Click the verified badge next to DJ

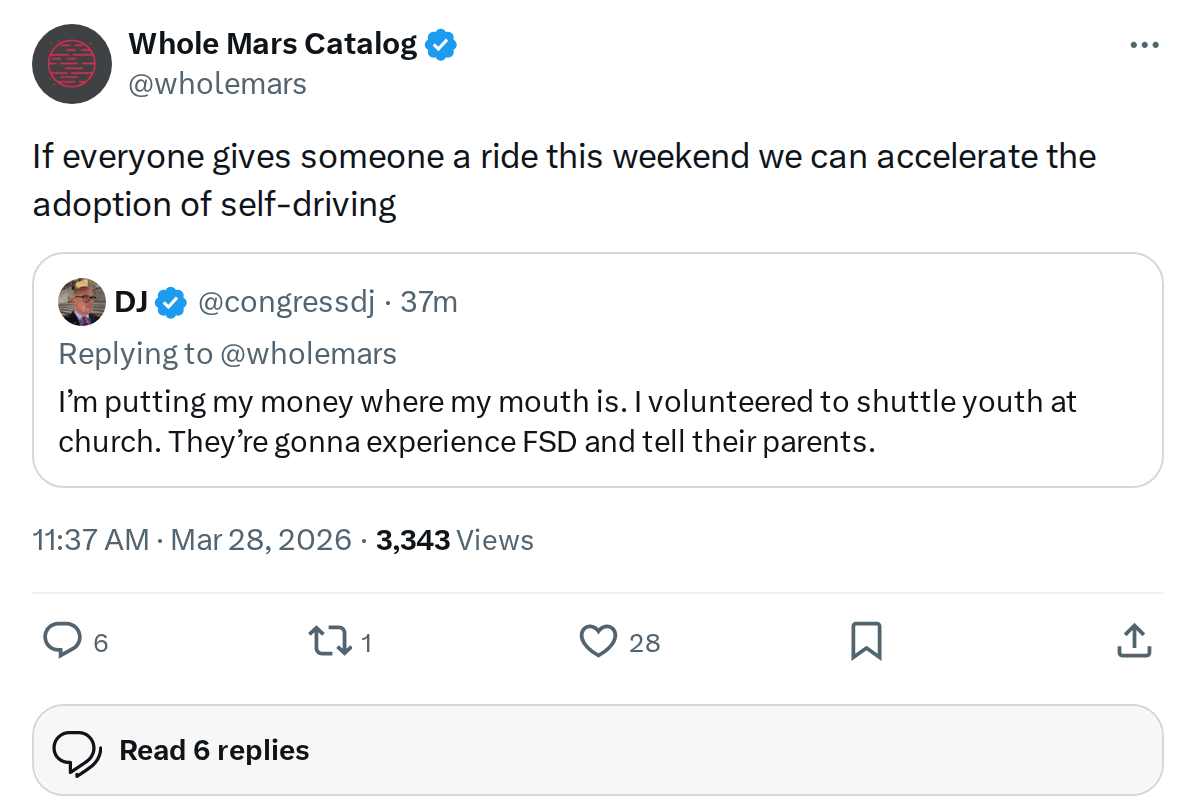tap(173, 302)
